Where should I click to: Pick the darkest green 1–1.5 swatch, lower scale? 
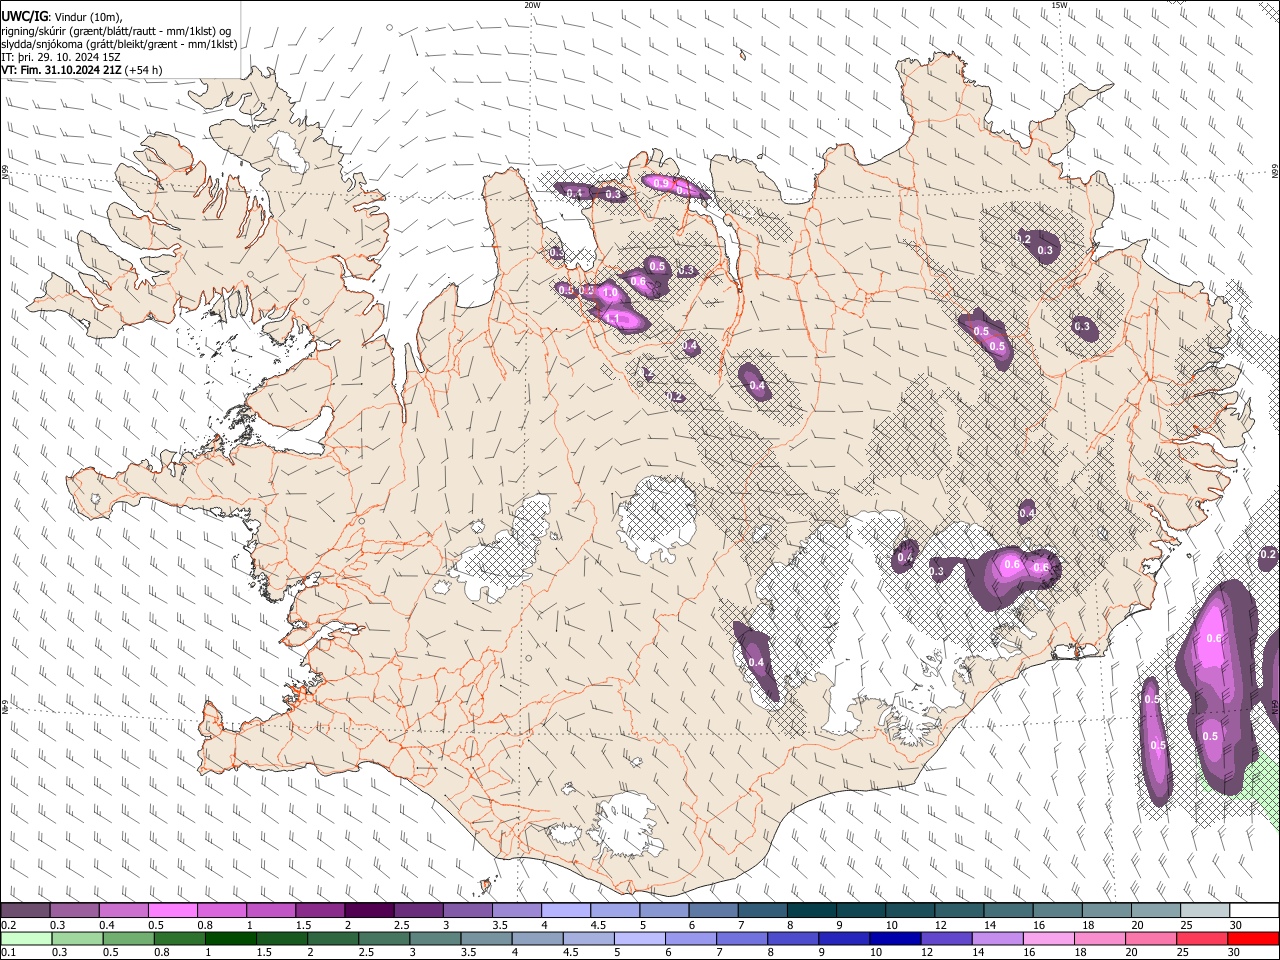[x=229, y=939]
